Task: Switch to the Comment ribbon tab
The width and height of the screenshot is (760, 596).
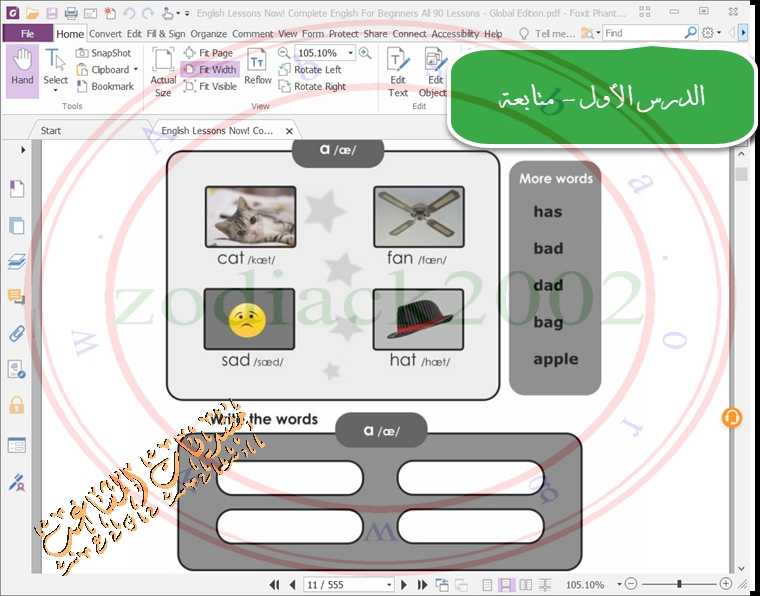Action: (253, 33)
